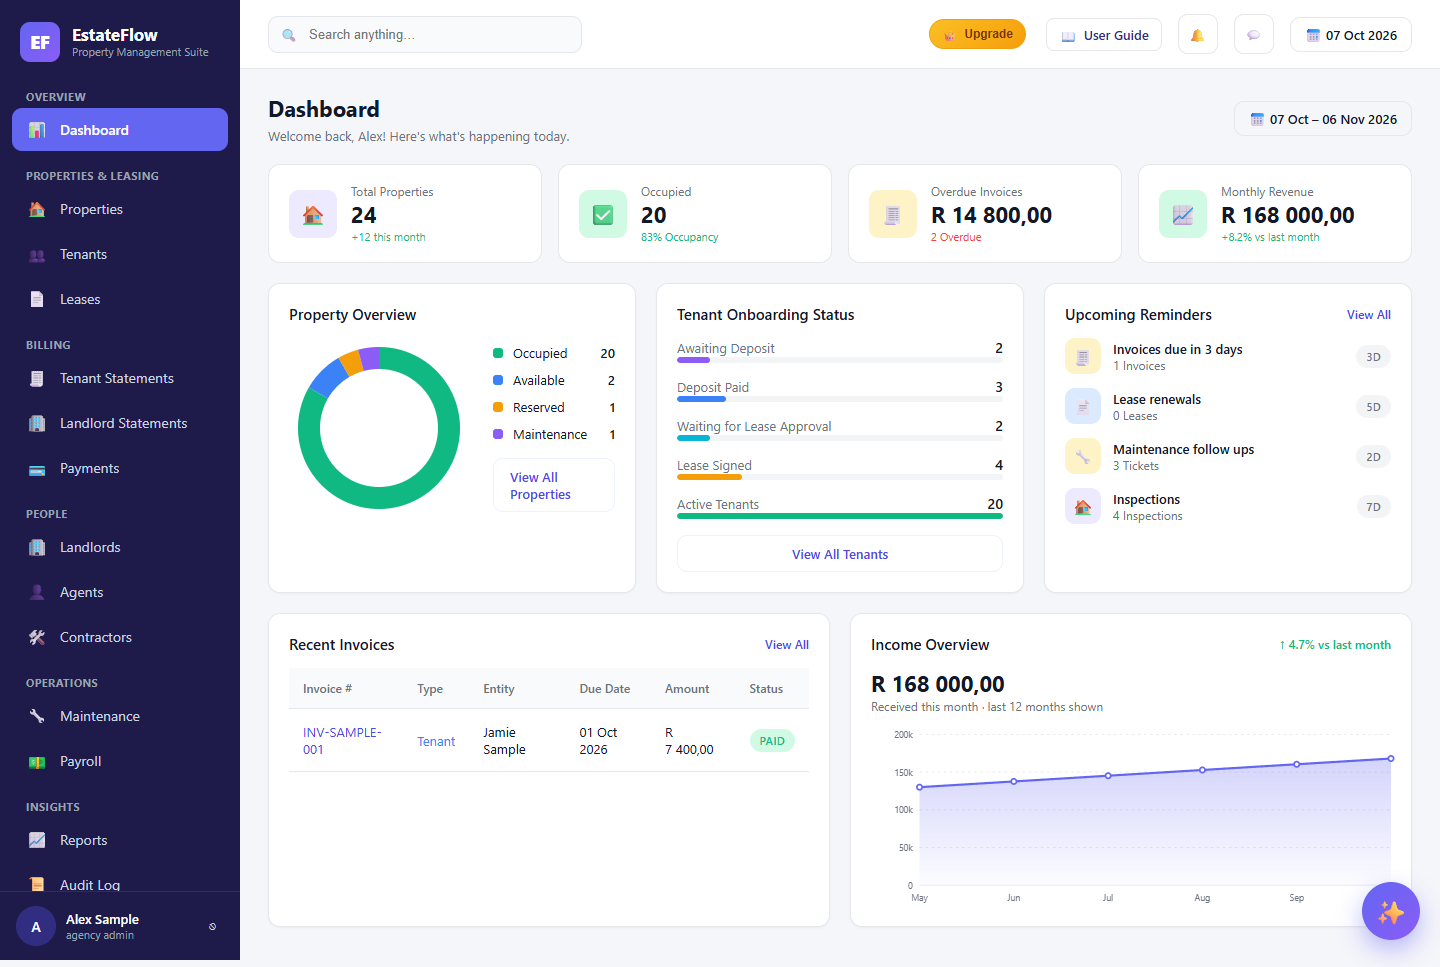
Task: Click the Lease Signed progress bar
Action: coord(840,477)
